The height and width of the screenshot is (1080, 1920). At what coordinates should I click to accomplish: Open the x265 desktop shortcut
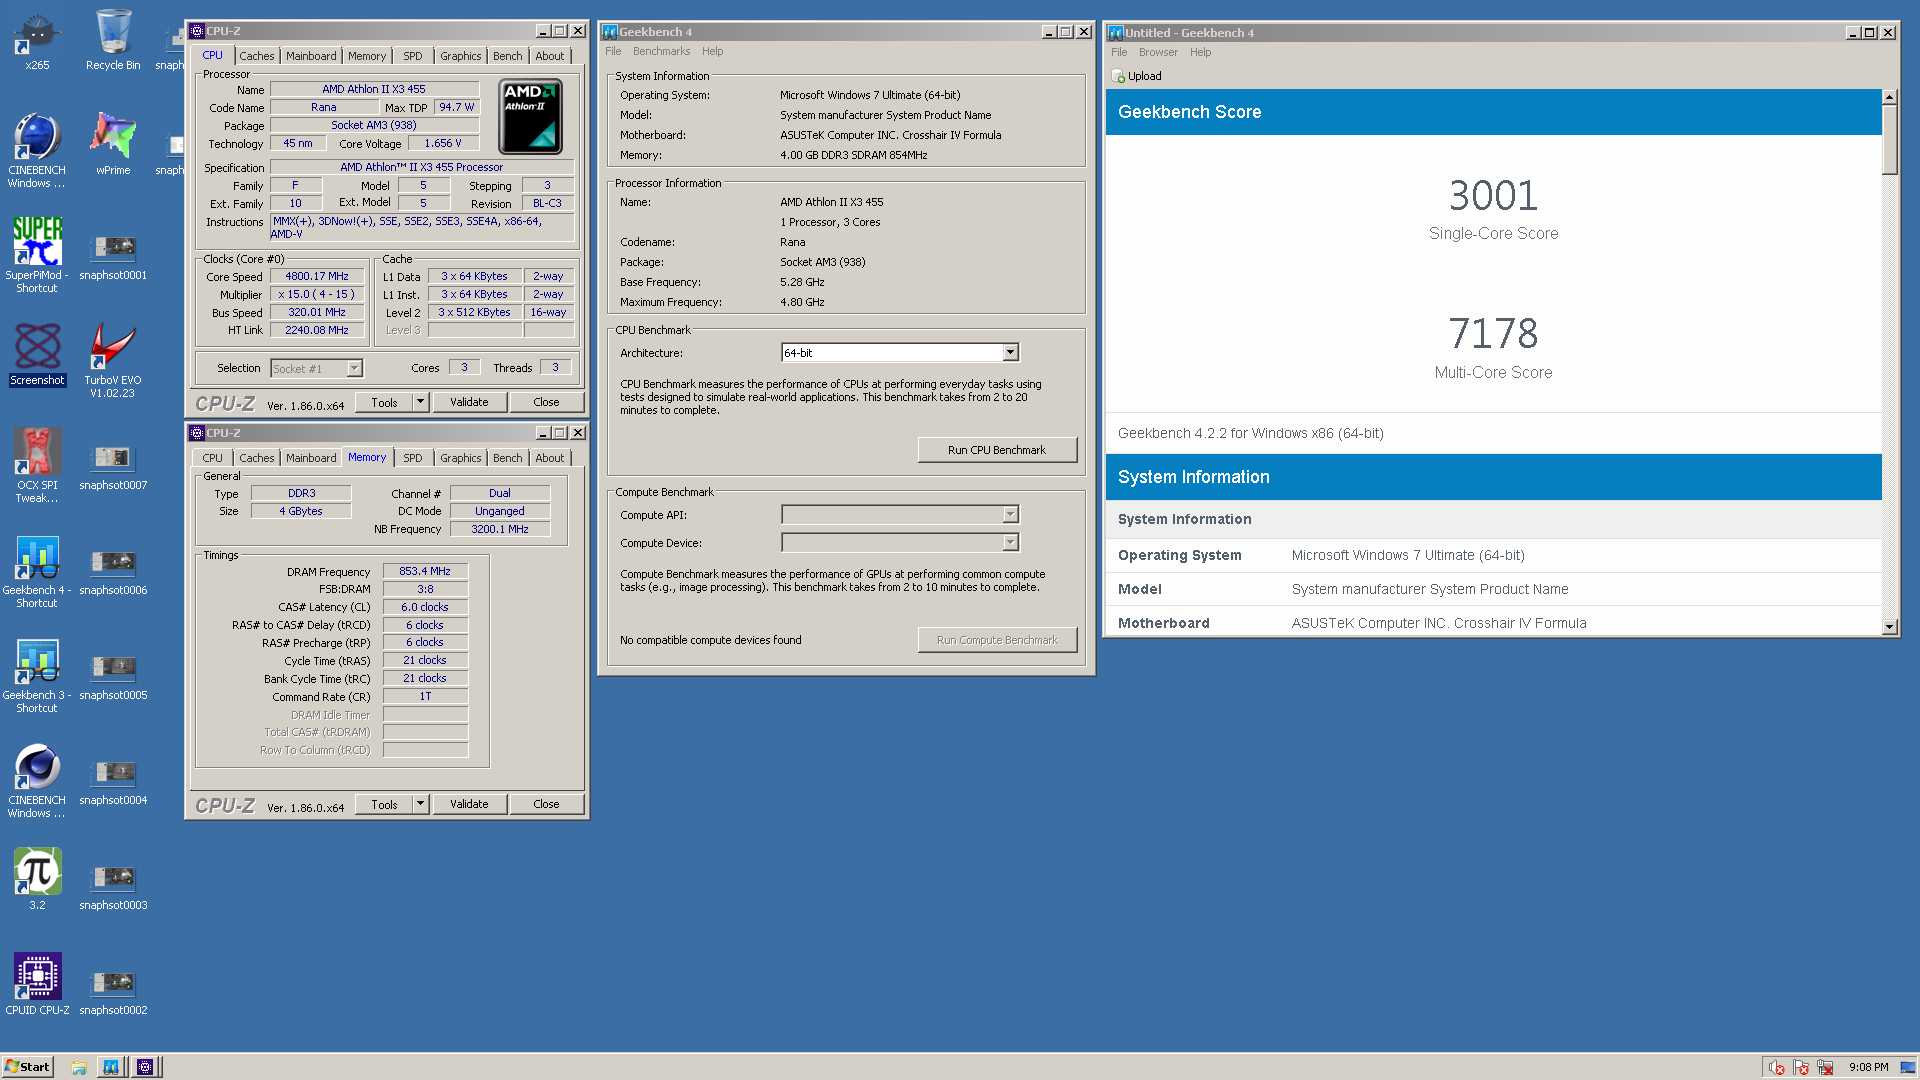(x=37, y=40)
